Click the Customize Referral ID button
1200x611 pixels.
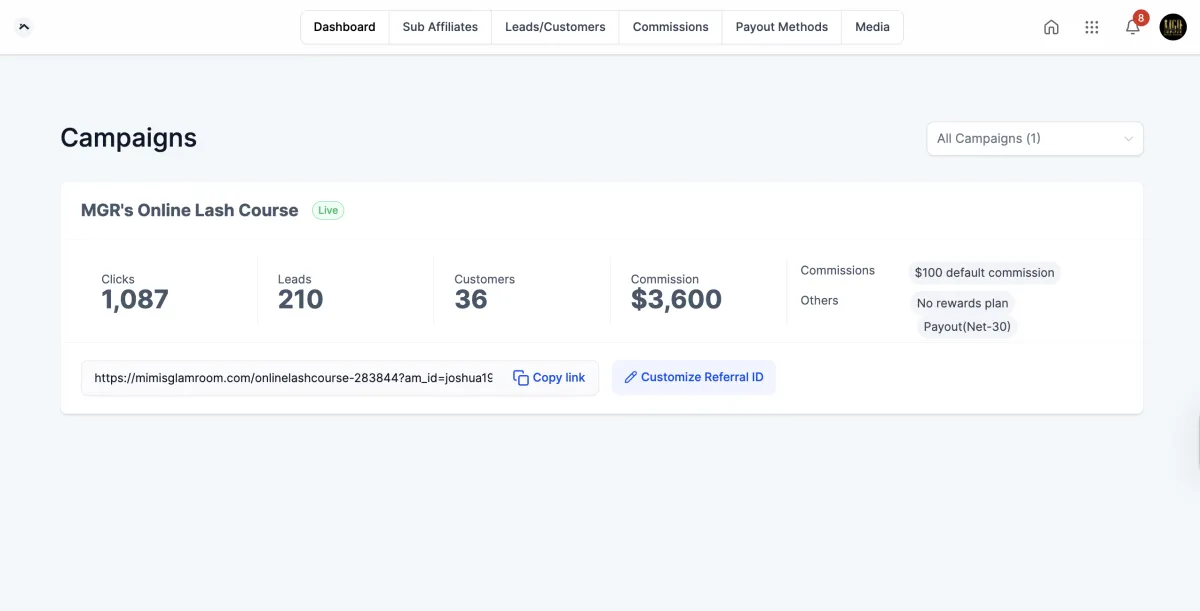point(693,378)
